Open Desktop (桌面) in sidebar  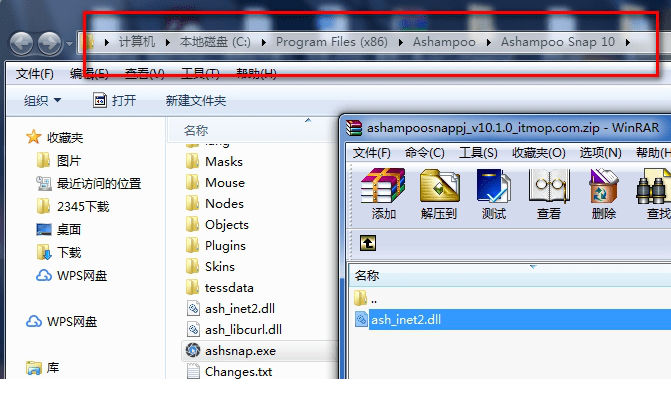pos(59,229)
